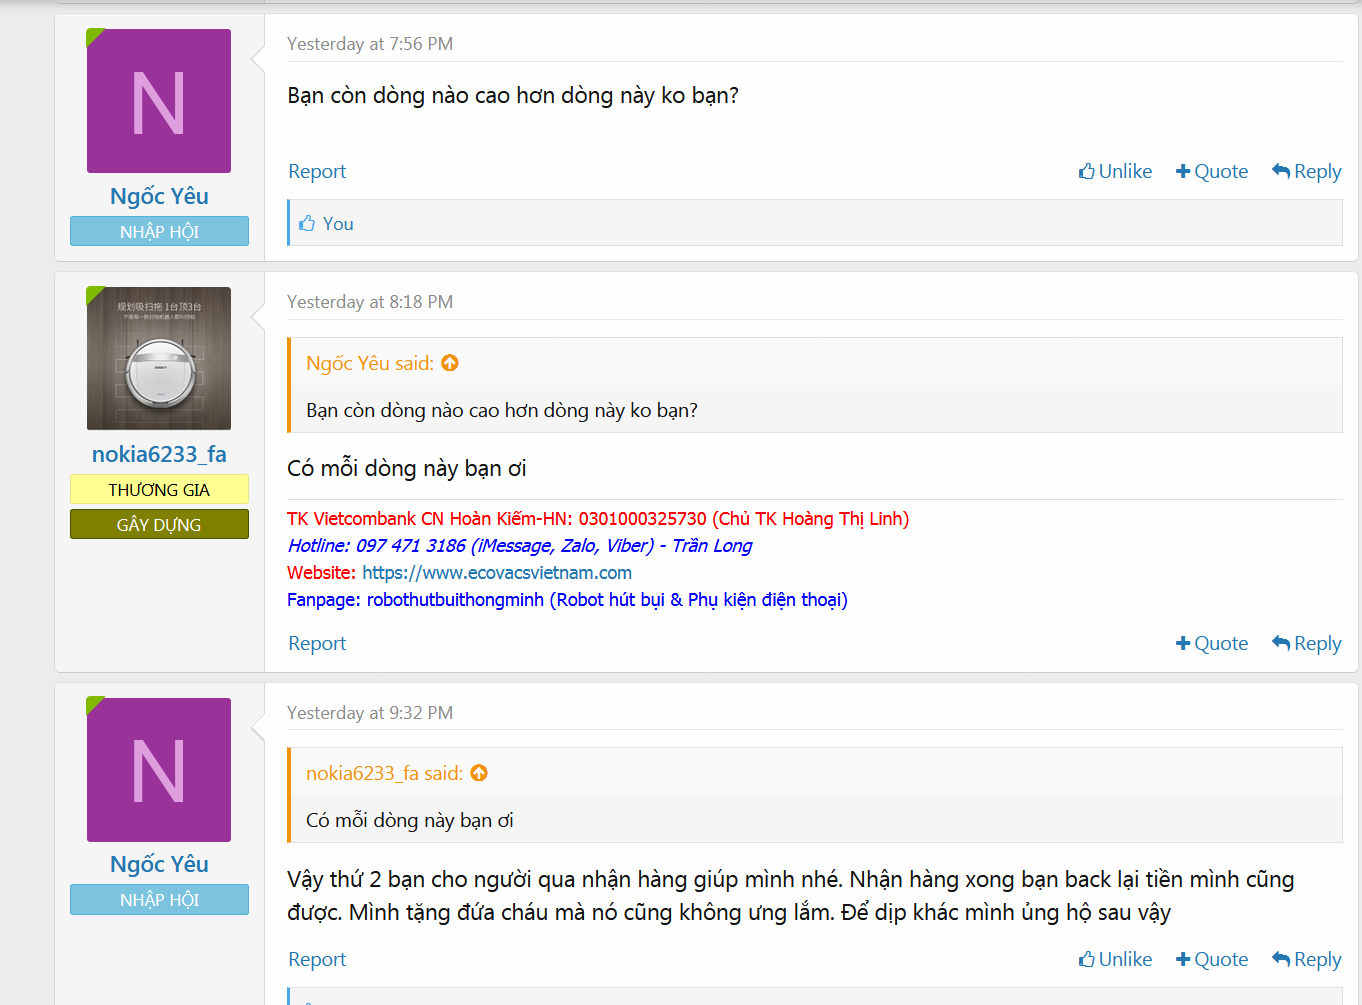Image resolution: width=1362 pixels, height=1005 pixels.
Task: Quote the 9:32 PM post
Action: click(x=1212, y=959)
